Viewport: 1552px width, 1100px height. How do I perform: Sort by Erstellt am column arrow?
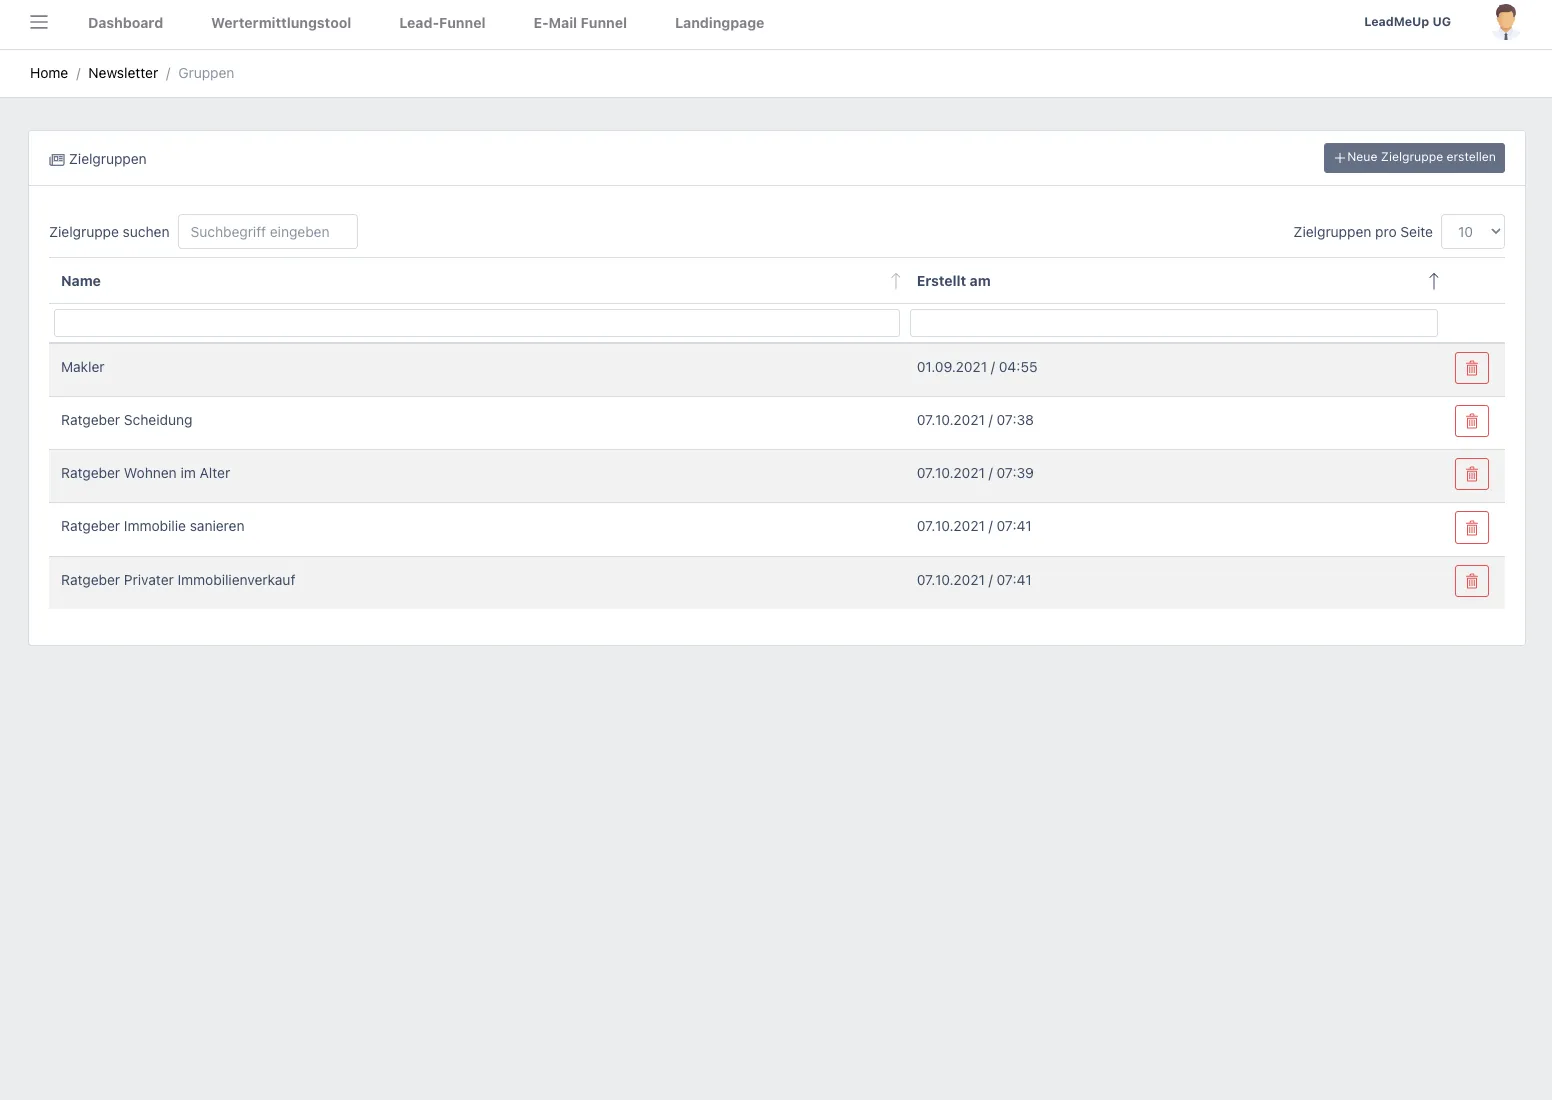point(1433,281)
